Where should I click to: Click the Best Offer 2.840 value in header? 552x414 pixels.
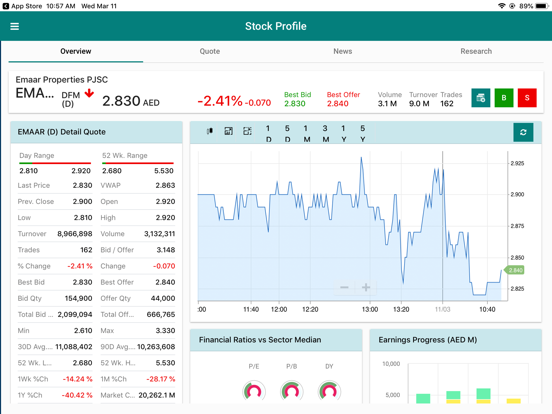coord(338,104)
